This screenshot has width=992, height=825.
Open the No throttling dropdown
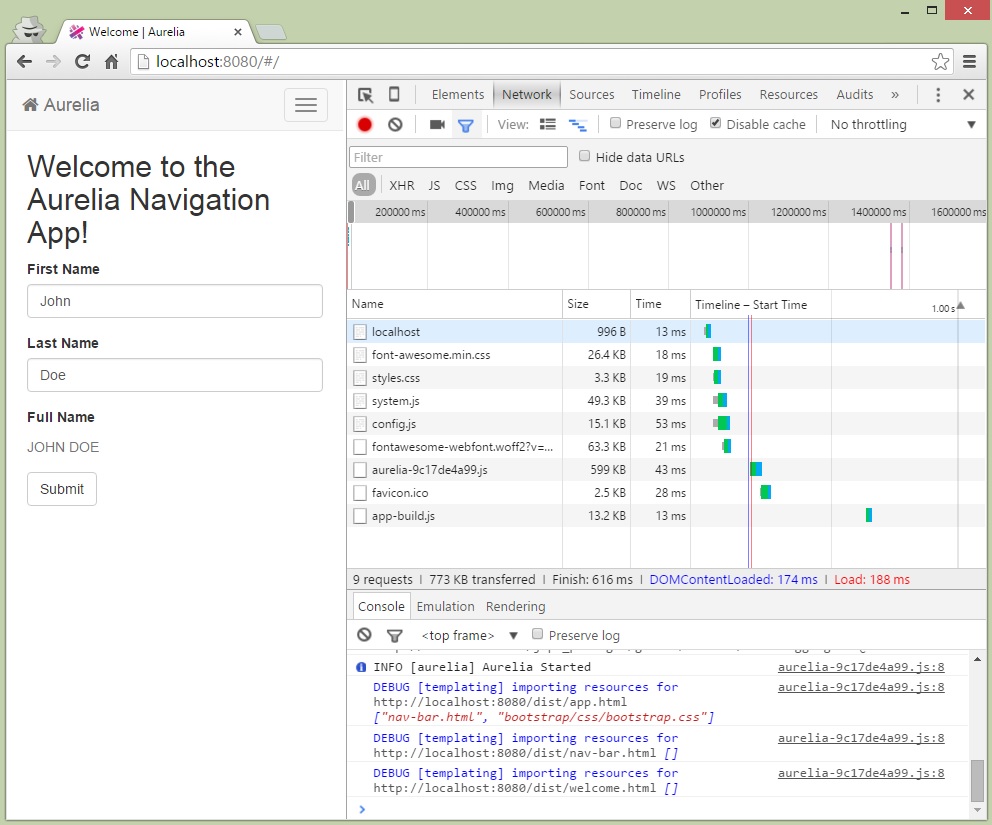[x=903, y=125]
